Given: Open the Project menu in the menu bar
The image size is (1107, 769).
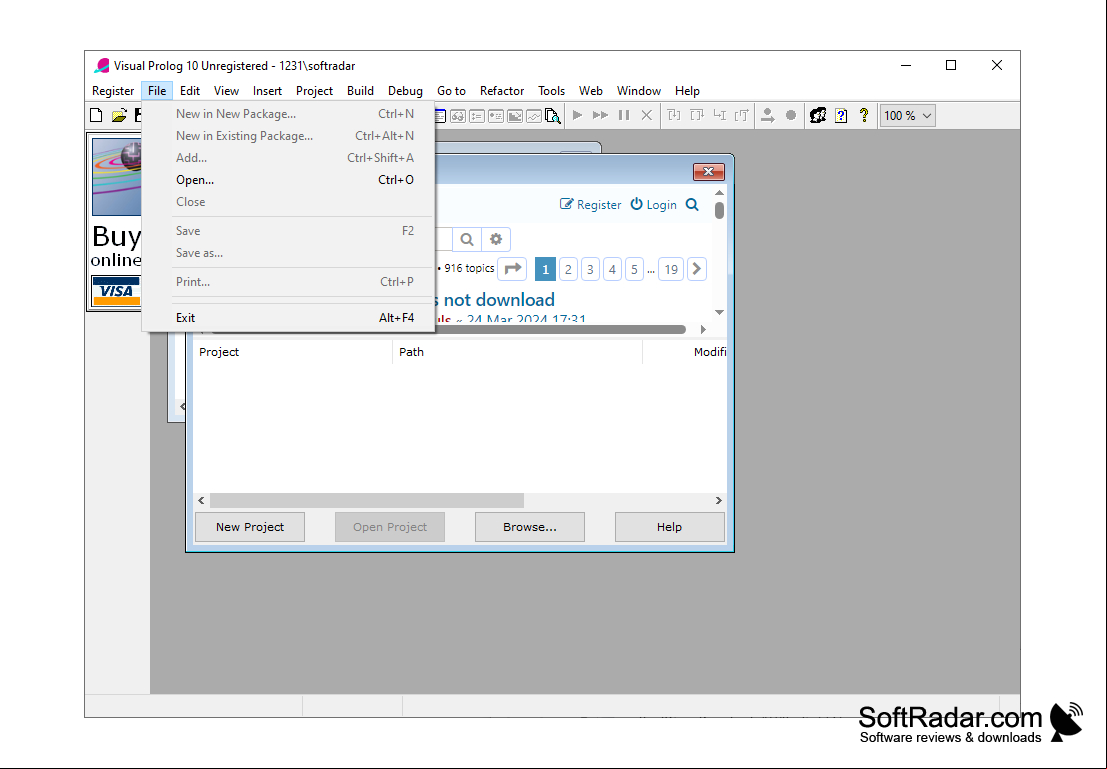Looking at the screenshot, I should 314,90.
